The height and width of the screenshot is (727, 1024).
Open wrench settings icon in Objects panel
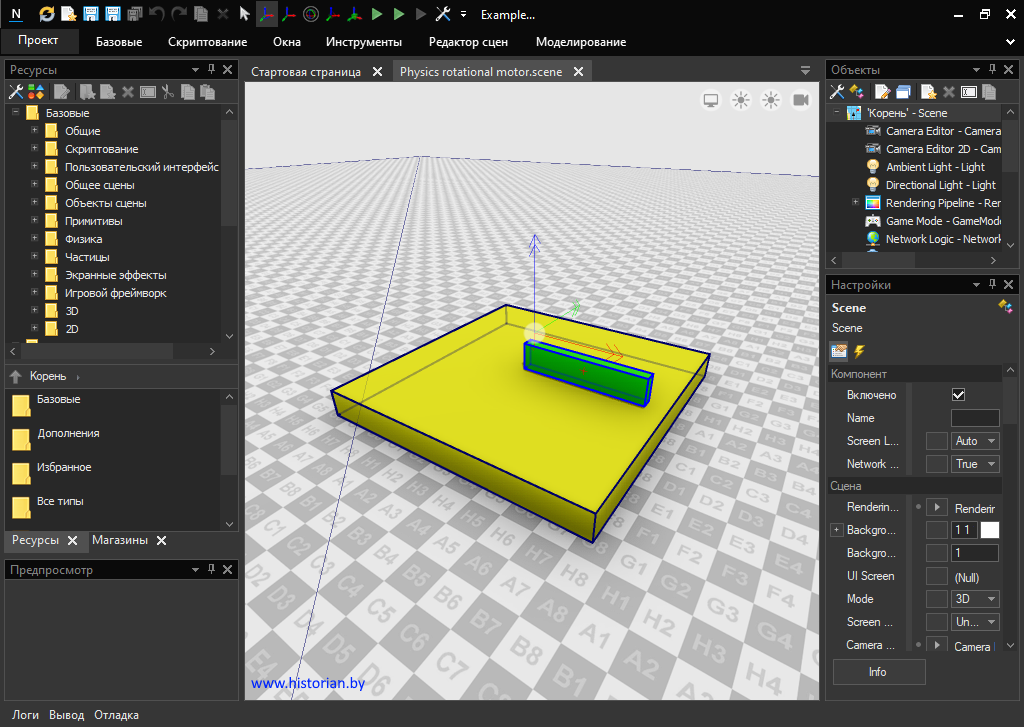(838, 92)
